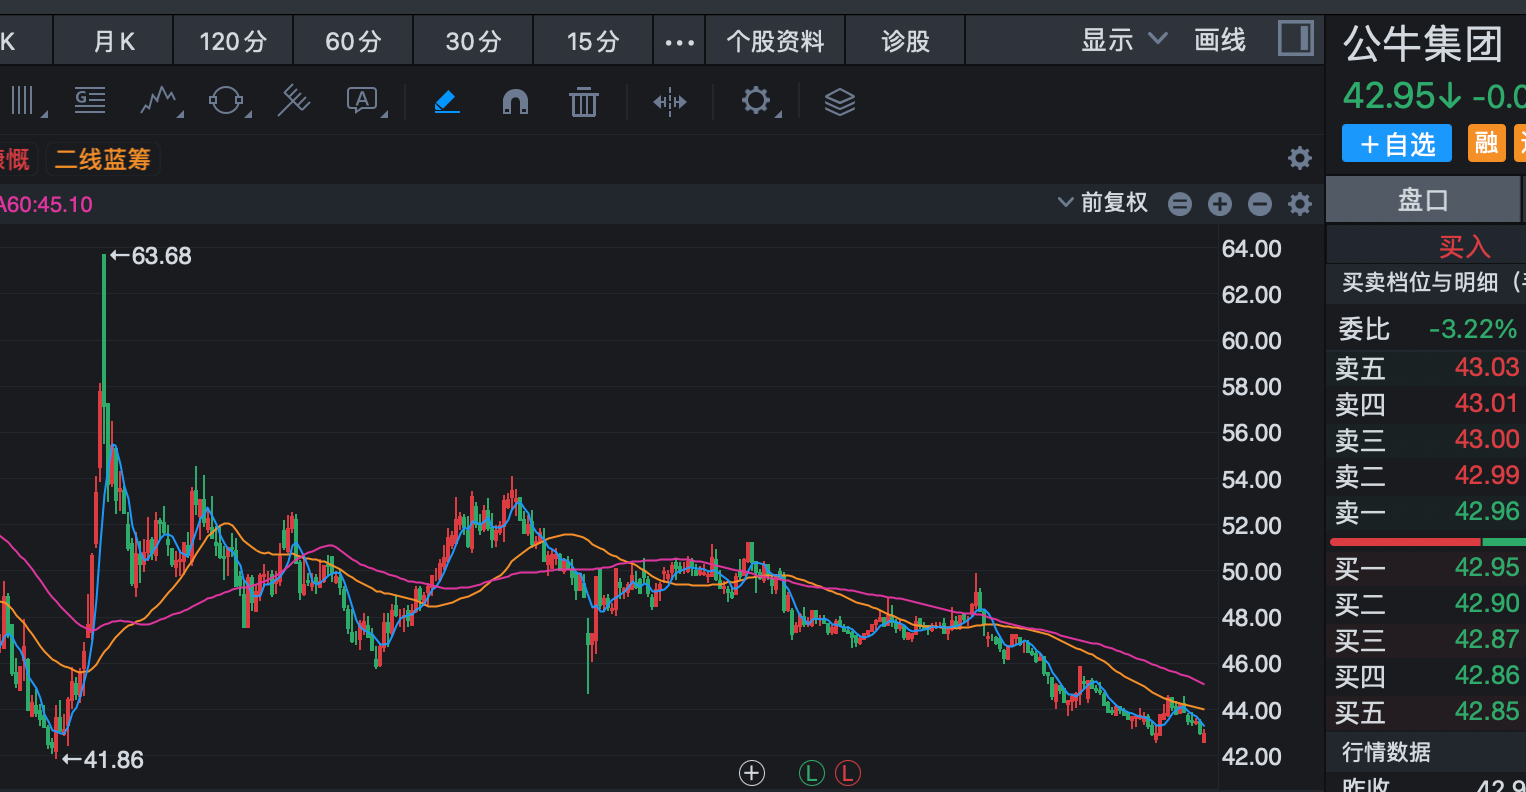
Task: Toggle the green L marker
Action: [x=811, y=773]
